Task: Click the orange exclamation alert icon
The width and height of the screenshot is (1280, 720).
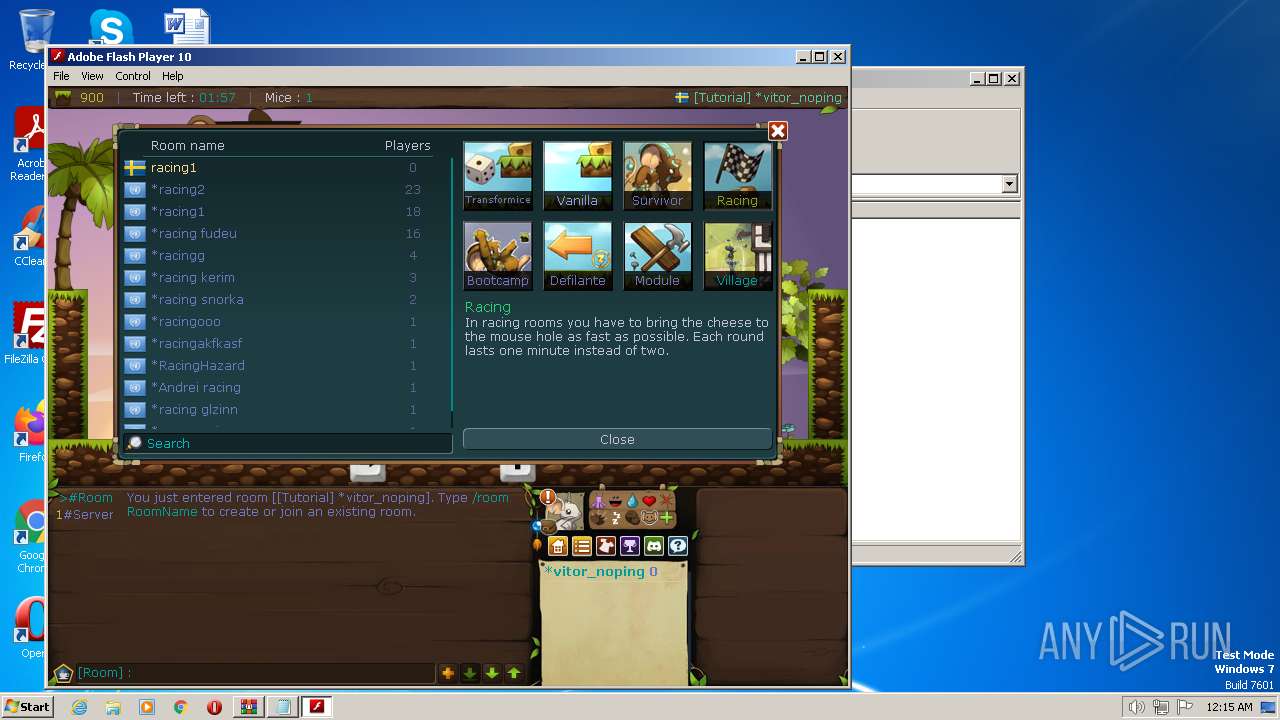Action: (547, 497)
